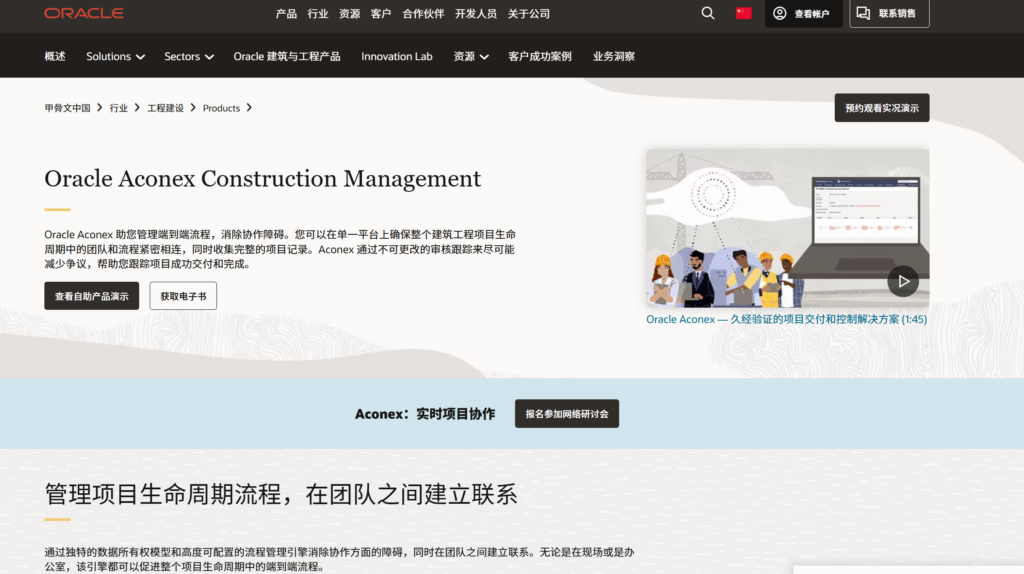Click the 查看帐户 account button

[802, 13]
